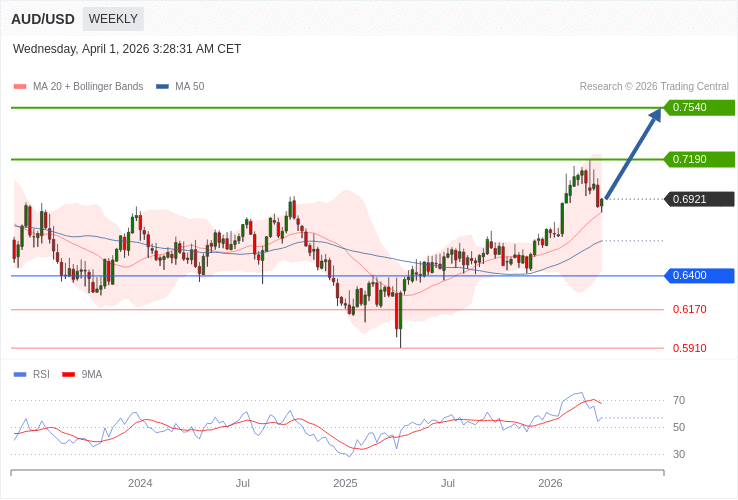738x500 pixels.
Task: Click the green 0.7540 target price tag
Action: click(x=699, y=107)
